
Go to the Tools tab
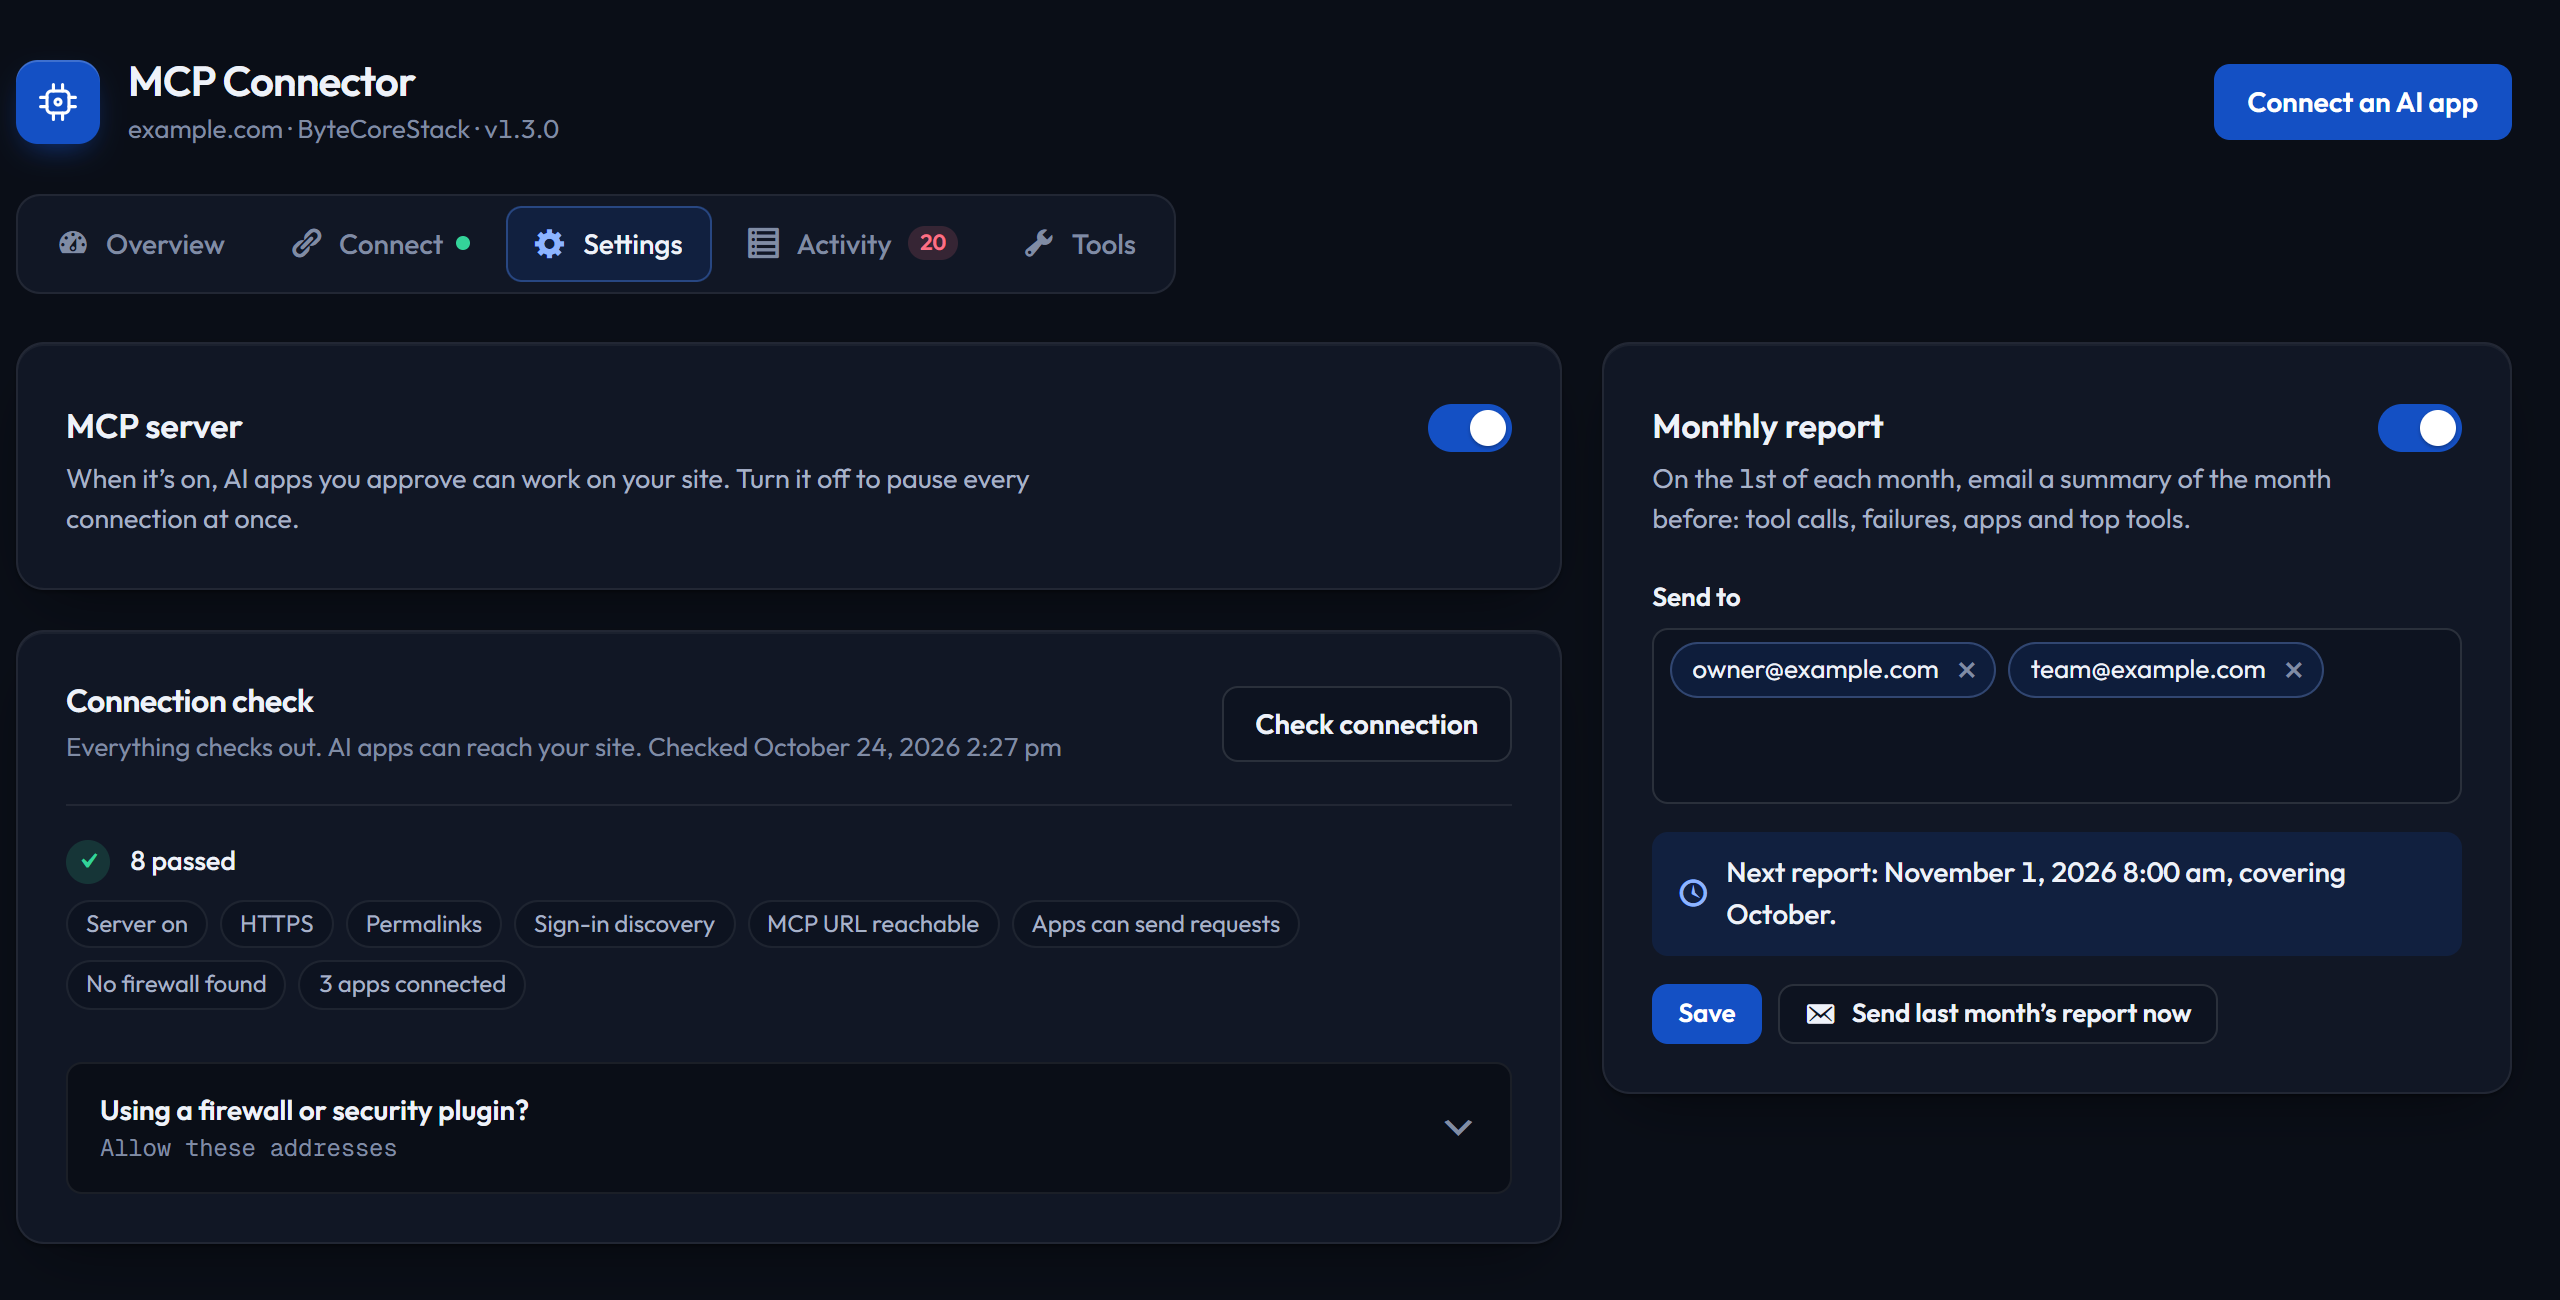point(1080,244)
